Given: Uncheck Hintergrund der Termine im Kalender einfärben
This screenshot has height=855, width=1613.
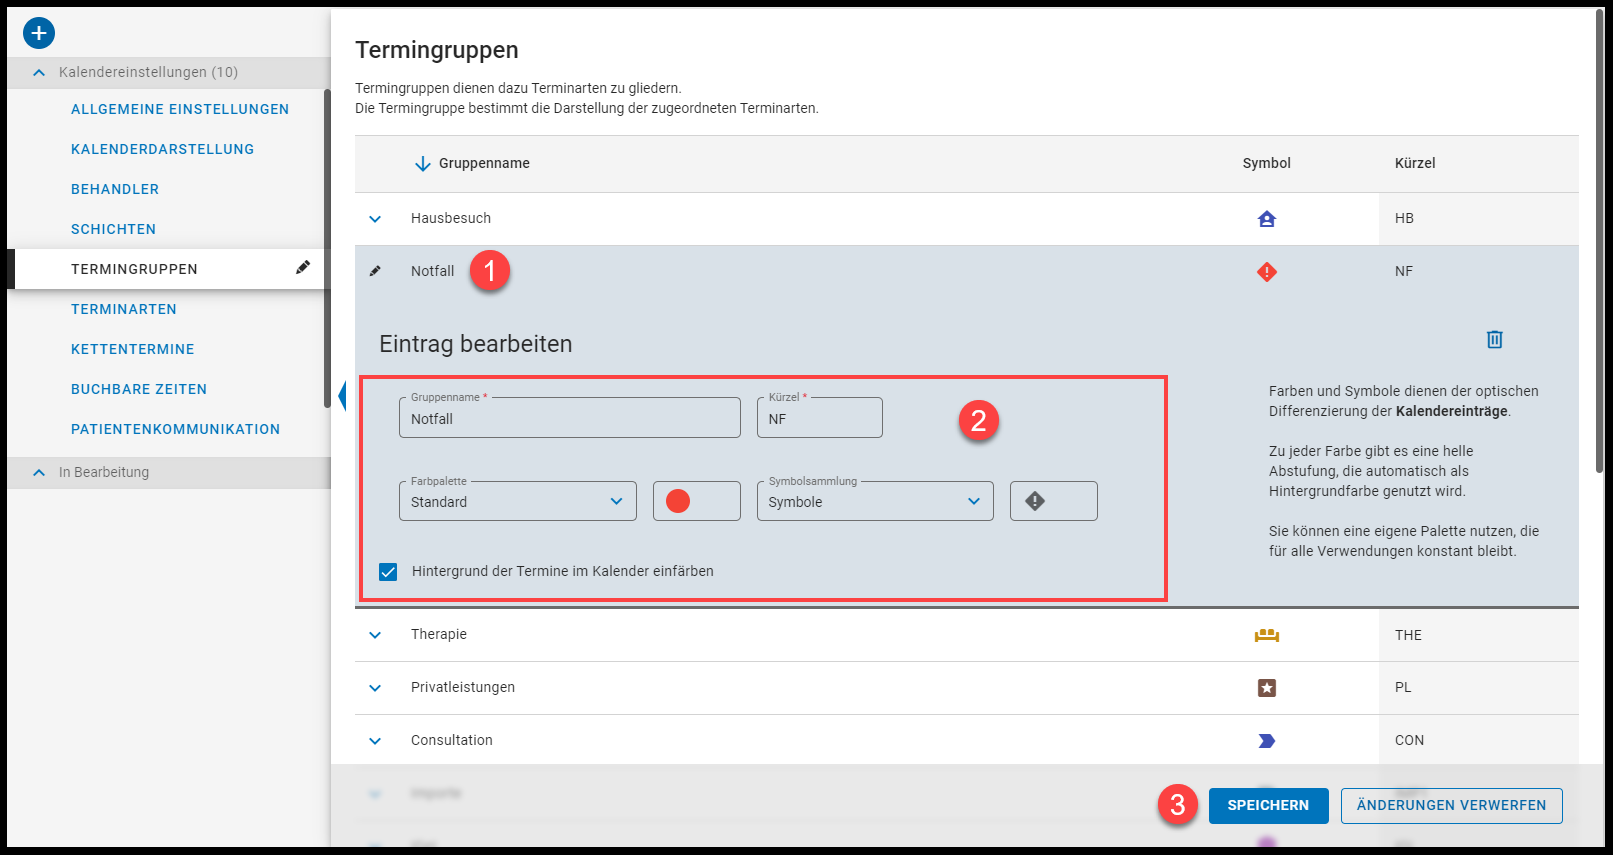Looking at the screenshot, I should click(x=388, y=572).
